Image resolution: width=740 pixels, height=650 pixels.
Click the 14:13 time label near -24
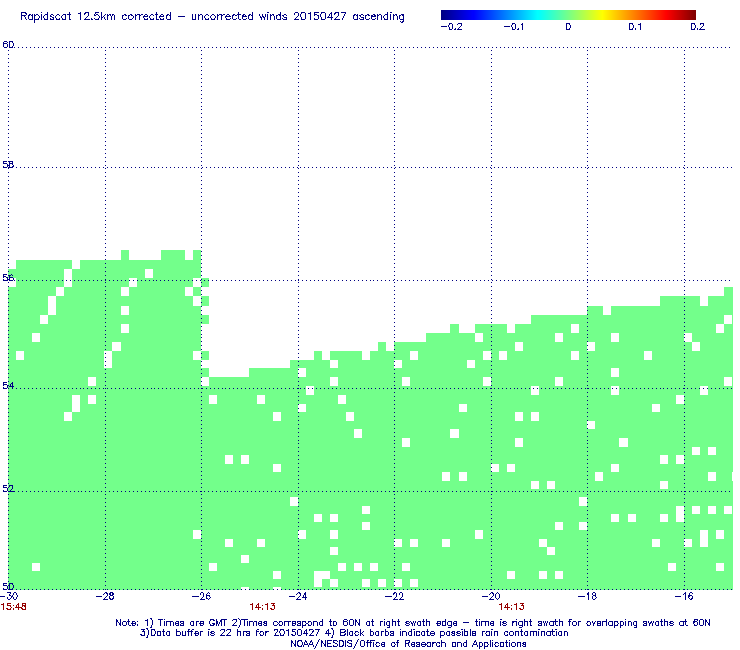tap(262, 607)
